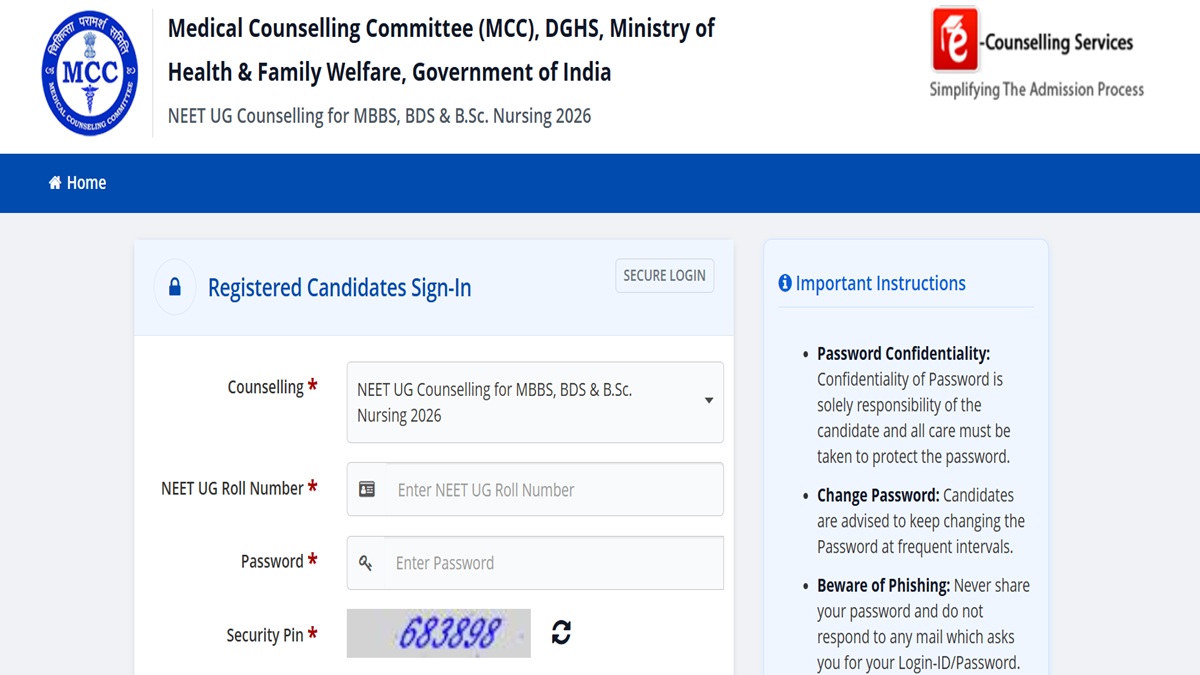This screenshot has height=675, width=1200.
Task: Click the dropdown arrow in Counselling field
Action: [708, 401]
